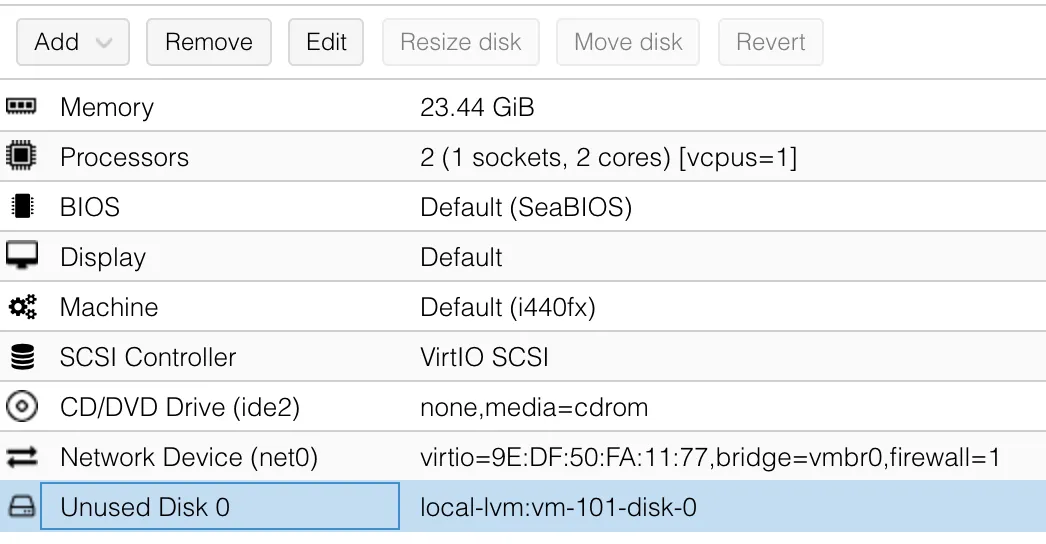
Task: Click the SCSI Controller database icon
Action: point(22,356)
